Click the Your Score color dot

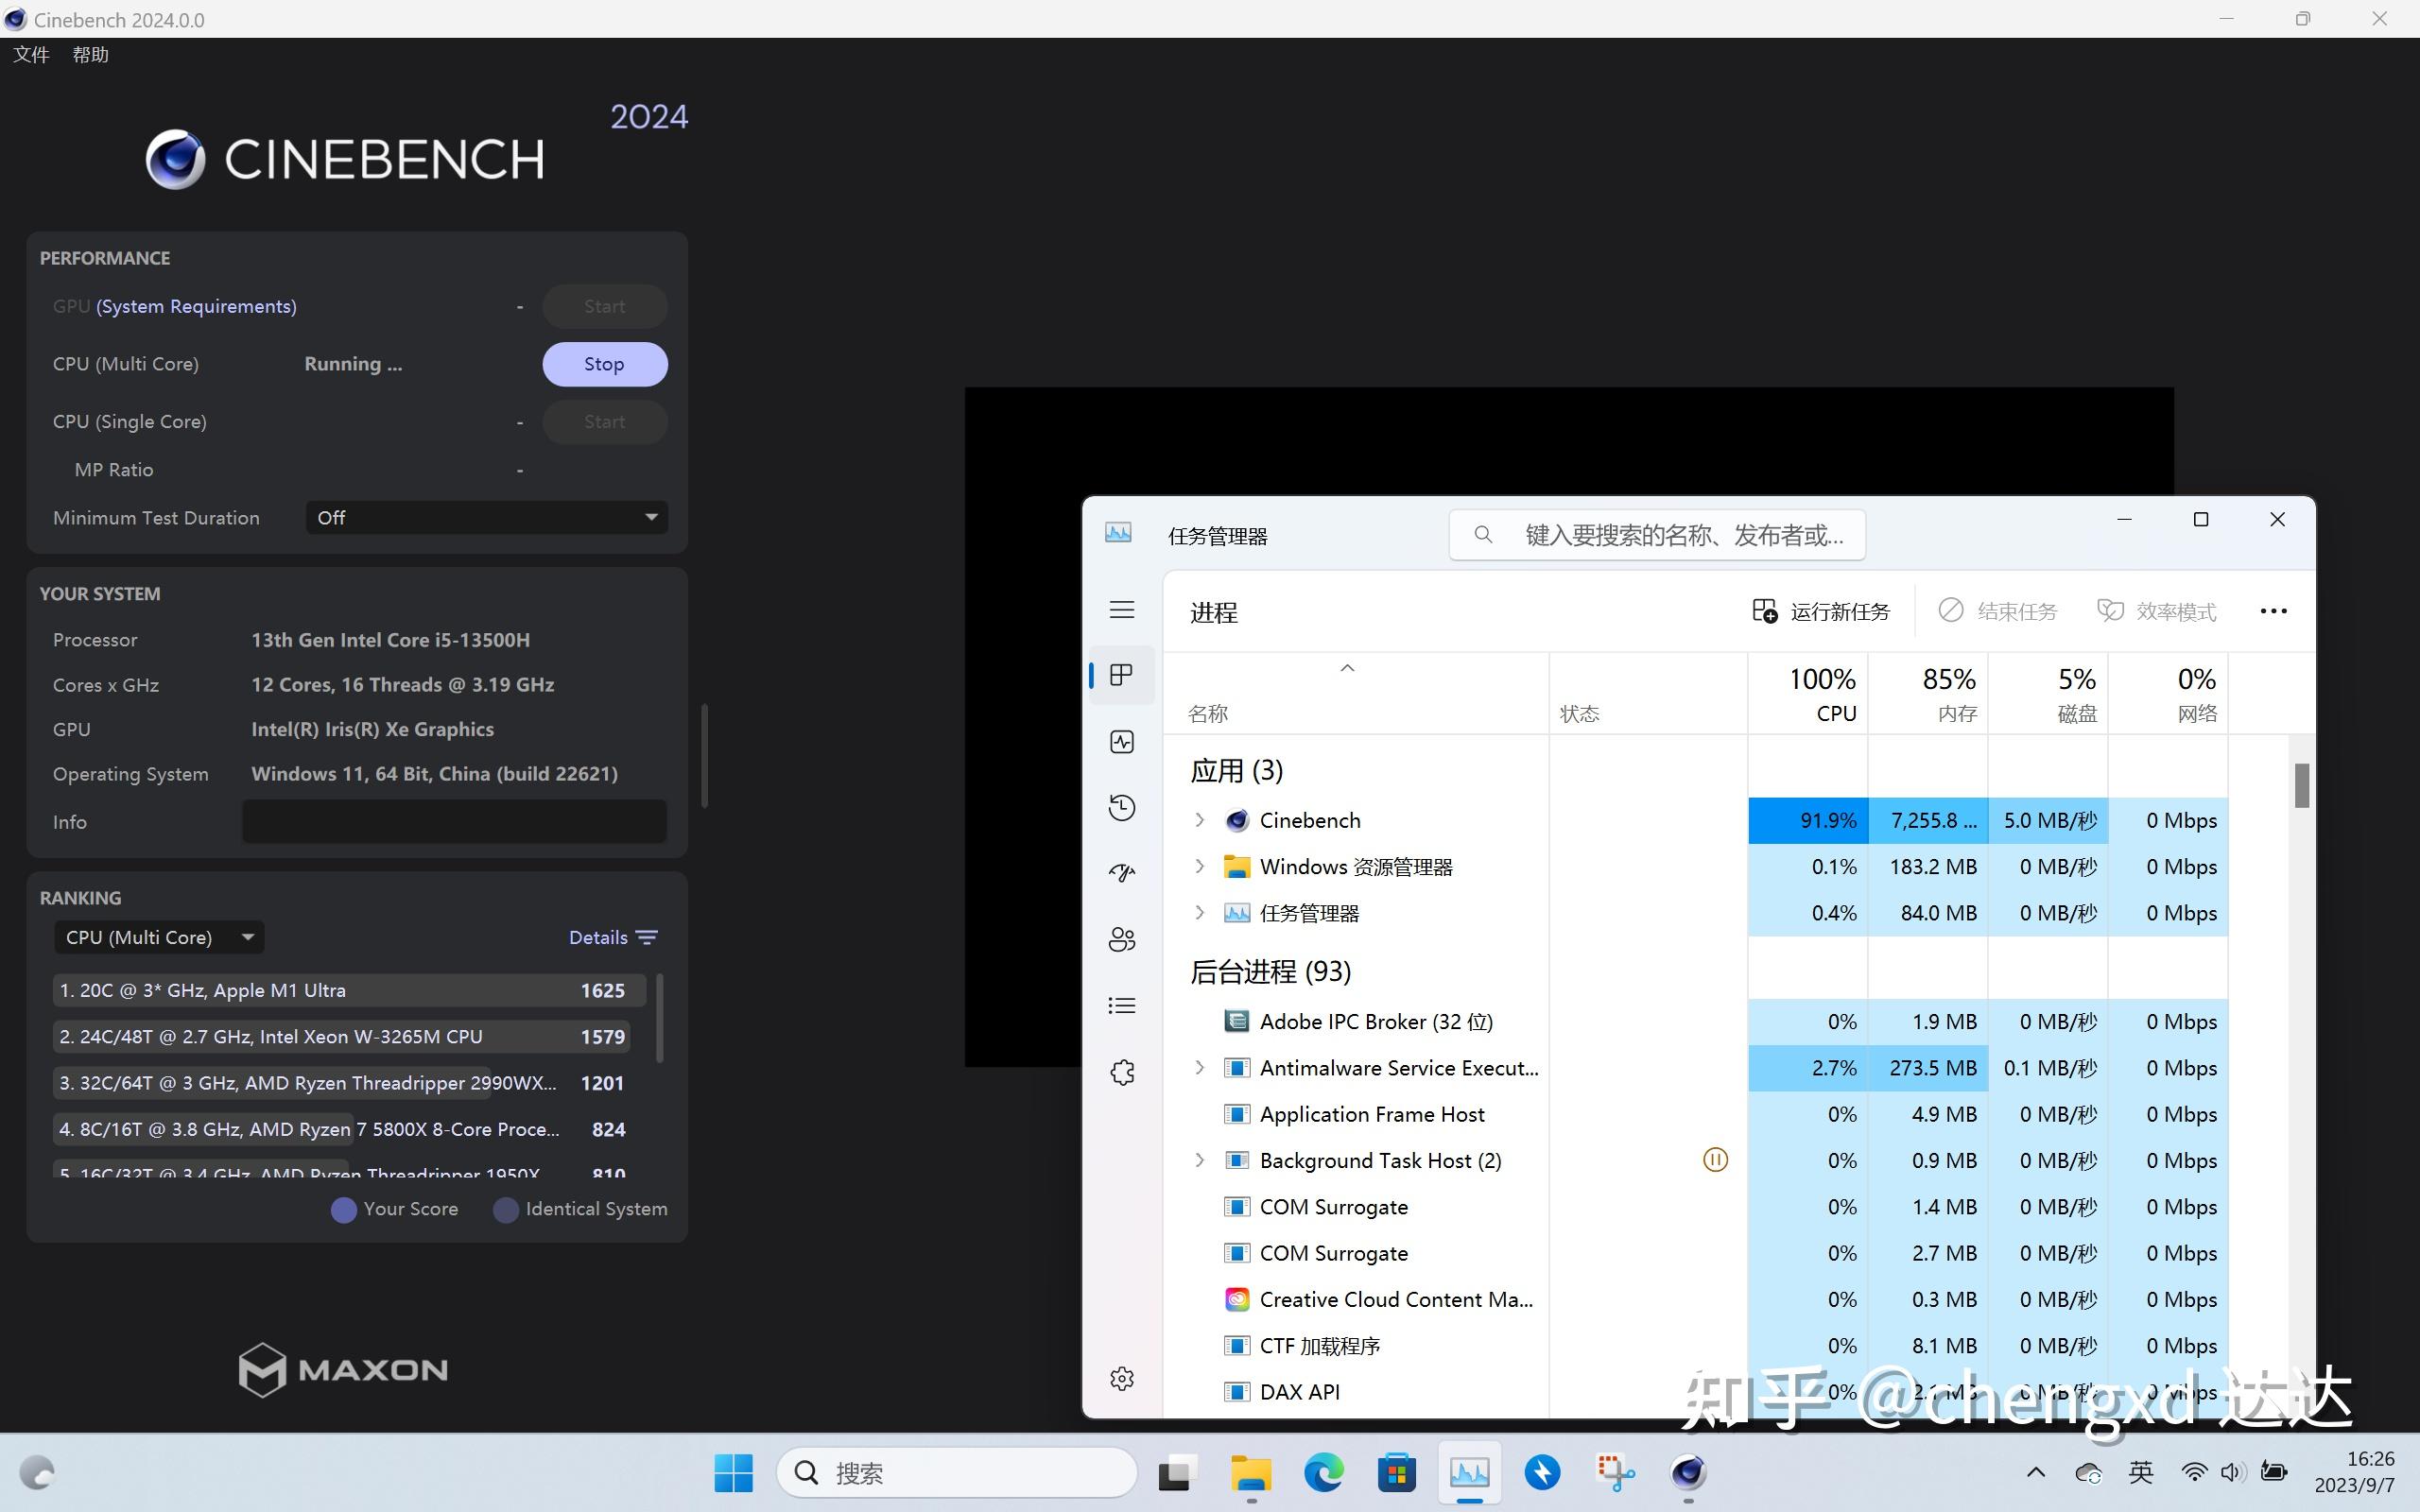[343, 1209]
